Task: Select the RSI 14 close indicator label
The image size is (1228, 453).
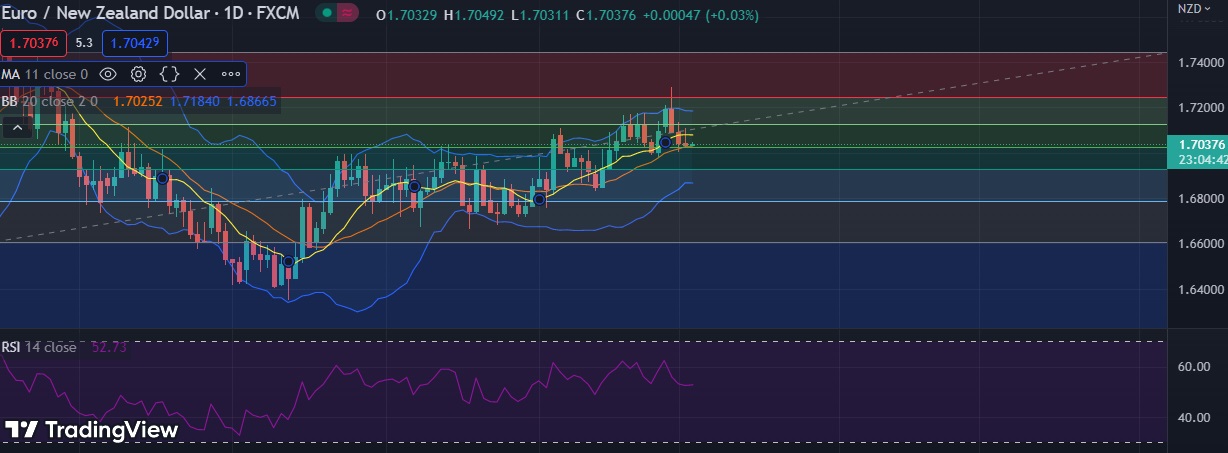Action: (x=40, y=347)
